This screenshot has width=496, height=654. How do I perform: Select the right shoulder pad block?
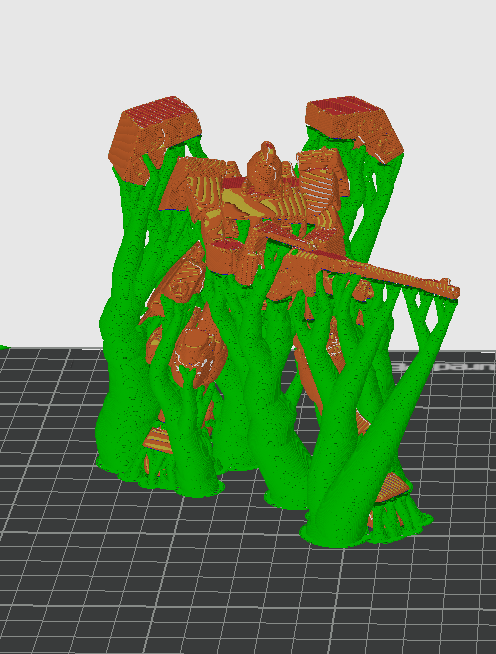click(355, 127)
